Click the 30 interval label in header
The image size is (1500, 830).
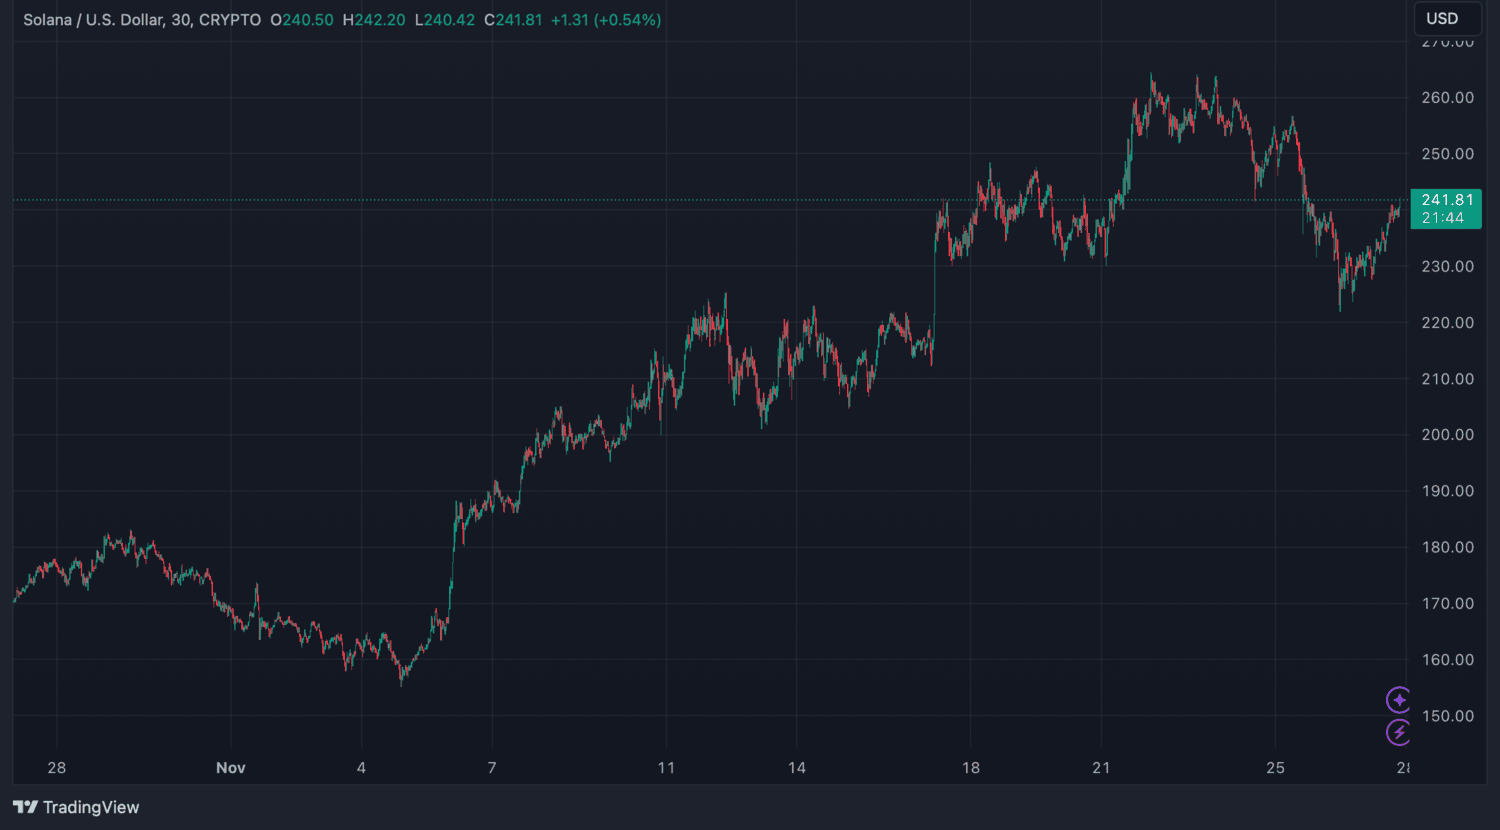pyautogui.click(x=180, y=20)
